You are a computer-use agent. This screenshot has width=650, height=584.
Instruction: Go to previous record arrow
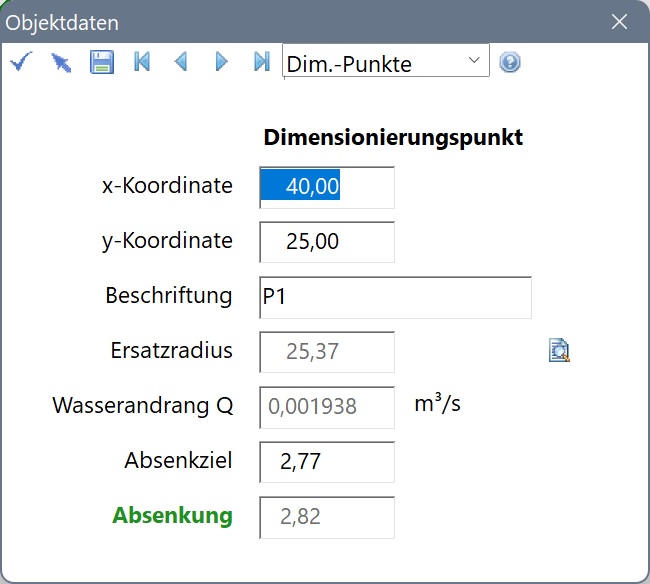point(181,63)
